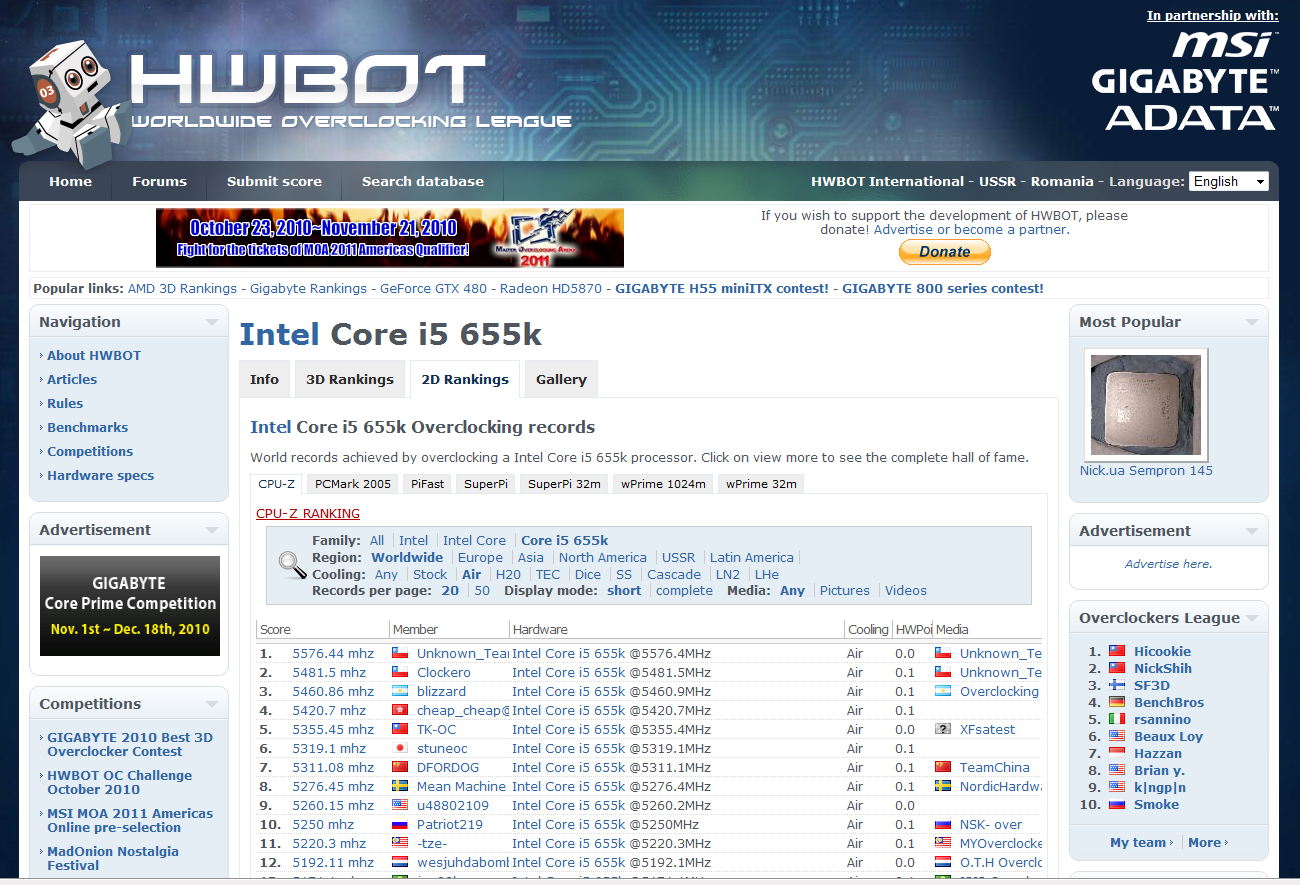Collapse the Navigation panel
The image size is (1300, 885).
point(211,321)
